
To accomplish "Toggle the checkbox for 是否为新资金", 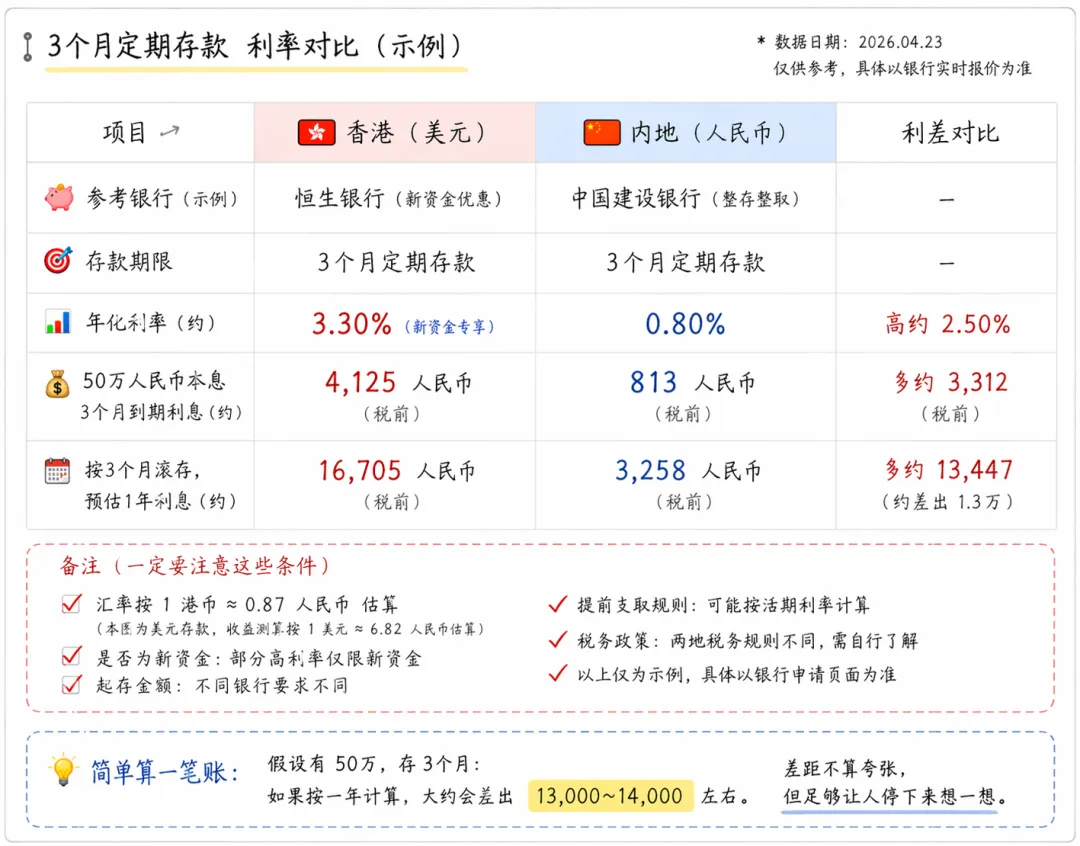I will [72, 656].
